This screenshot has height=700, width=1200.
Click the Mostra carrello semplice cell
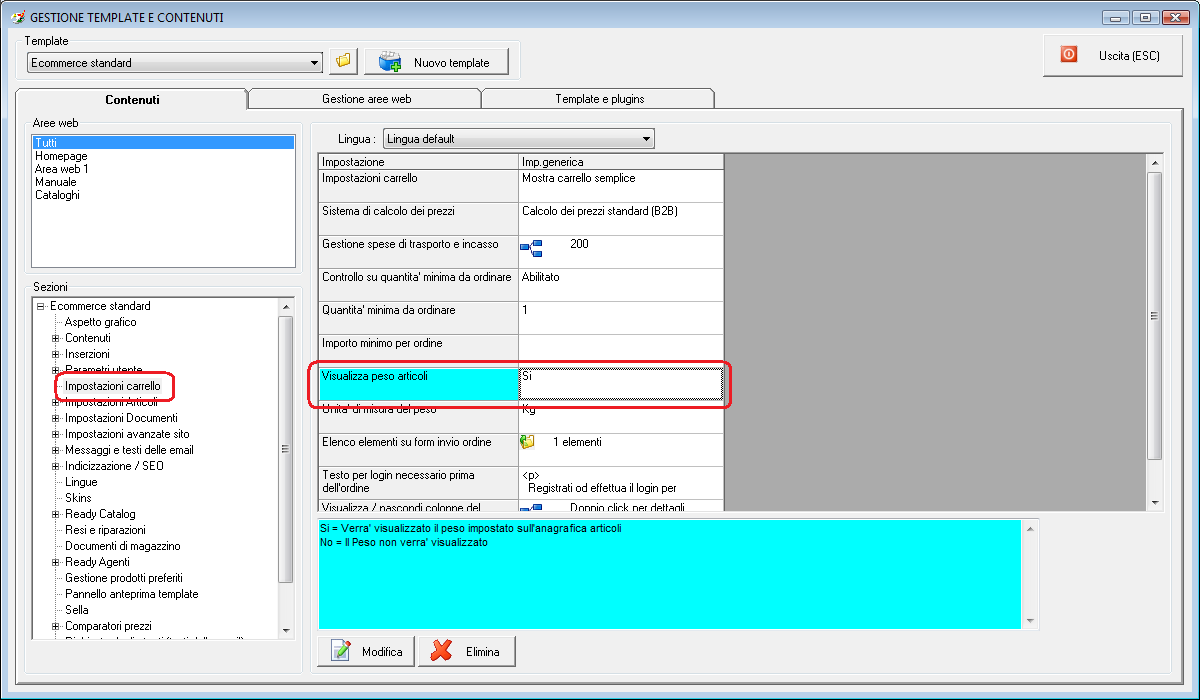pyautogui.click(x=621, y=186)
